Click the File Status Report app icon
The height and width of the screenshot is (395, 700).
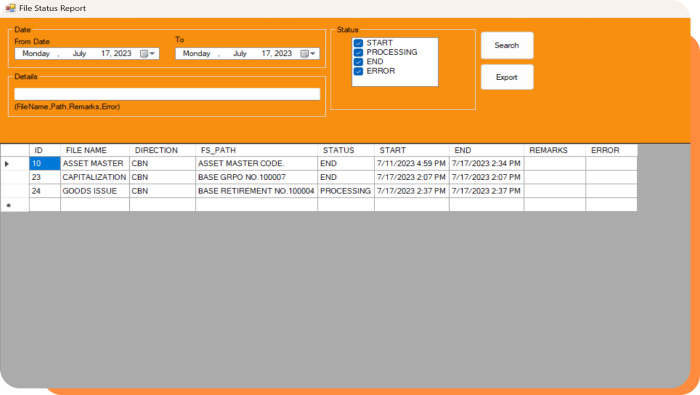10,8
